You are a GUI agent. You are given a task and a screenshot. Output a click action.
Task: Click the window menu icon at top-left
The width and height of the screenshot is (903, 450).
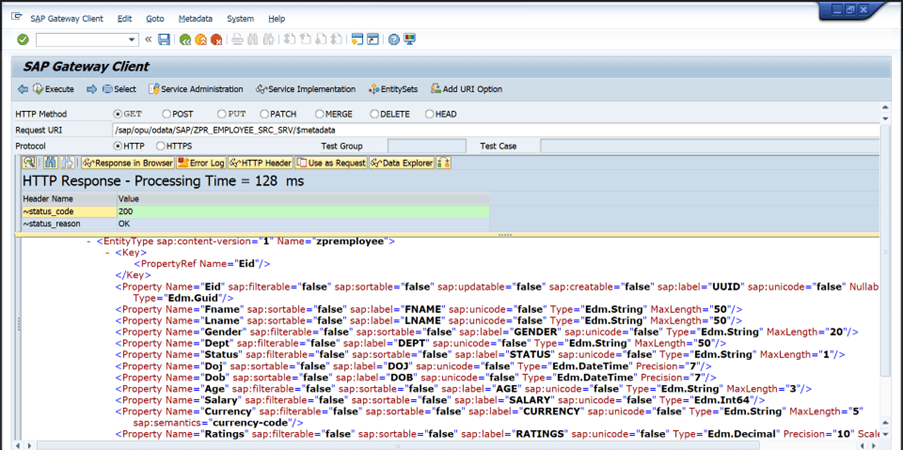[17, 17]
